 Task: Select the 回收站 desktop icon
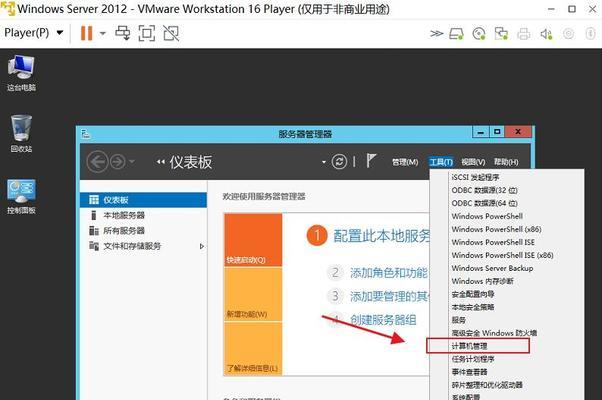[x=21, y=133]
